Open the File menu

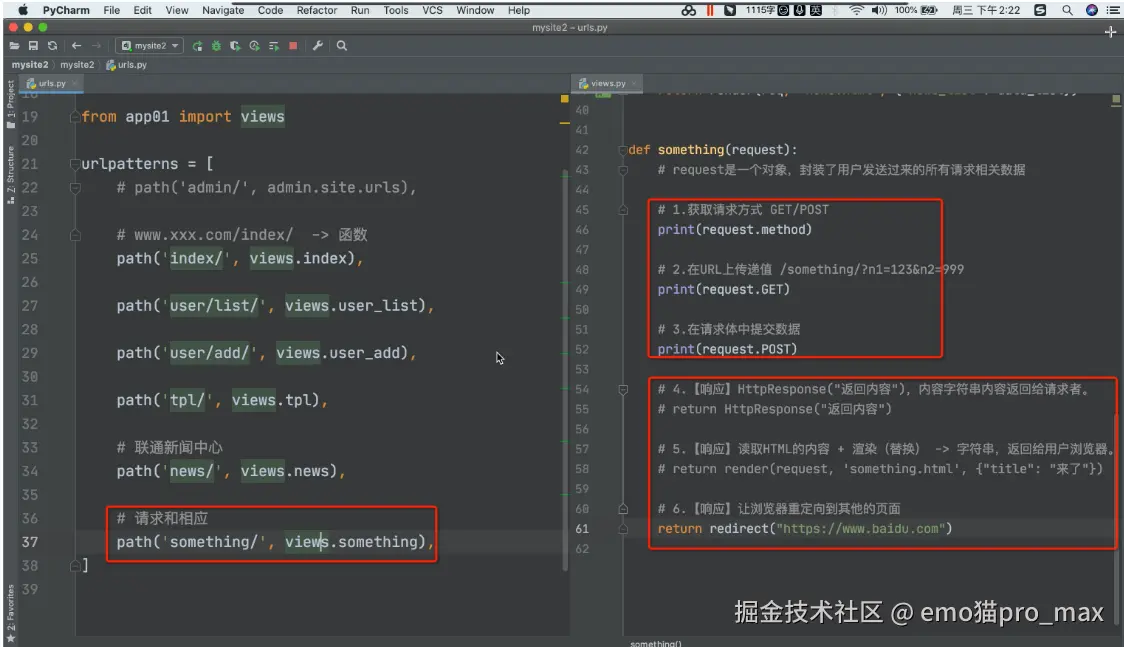(x=112, y=10)
